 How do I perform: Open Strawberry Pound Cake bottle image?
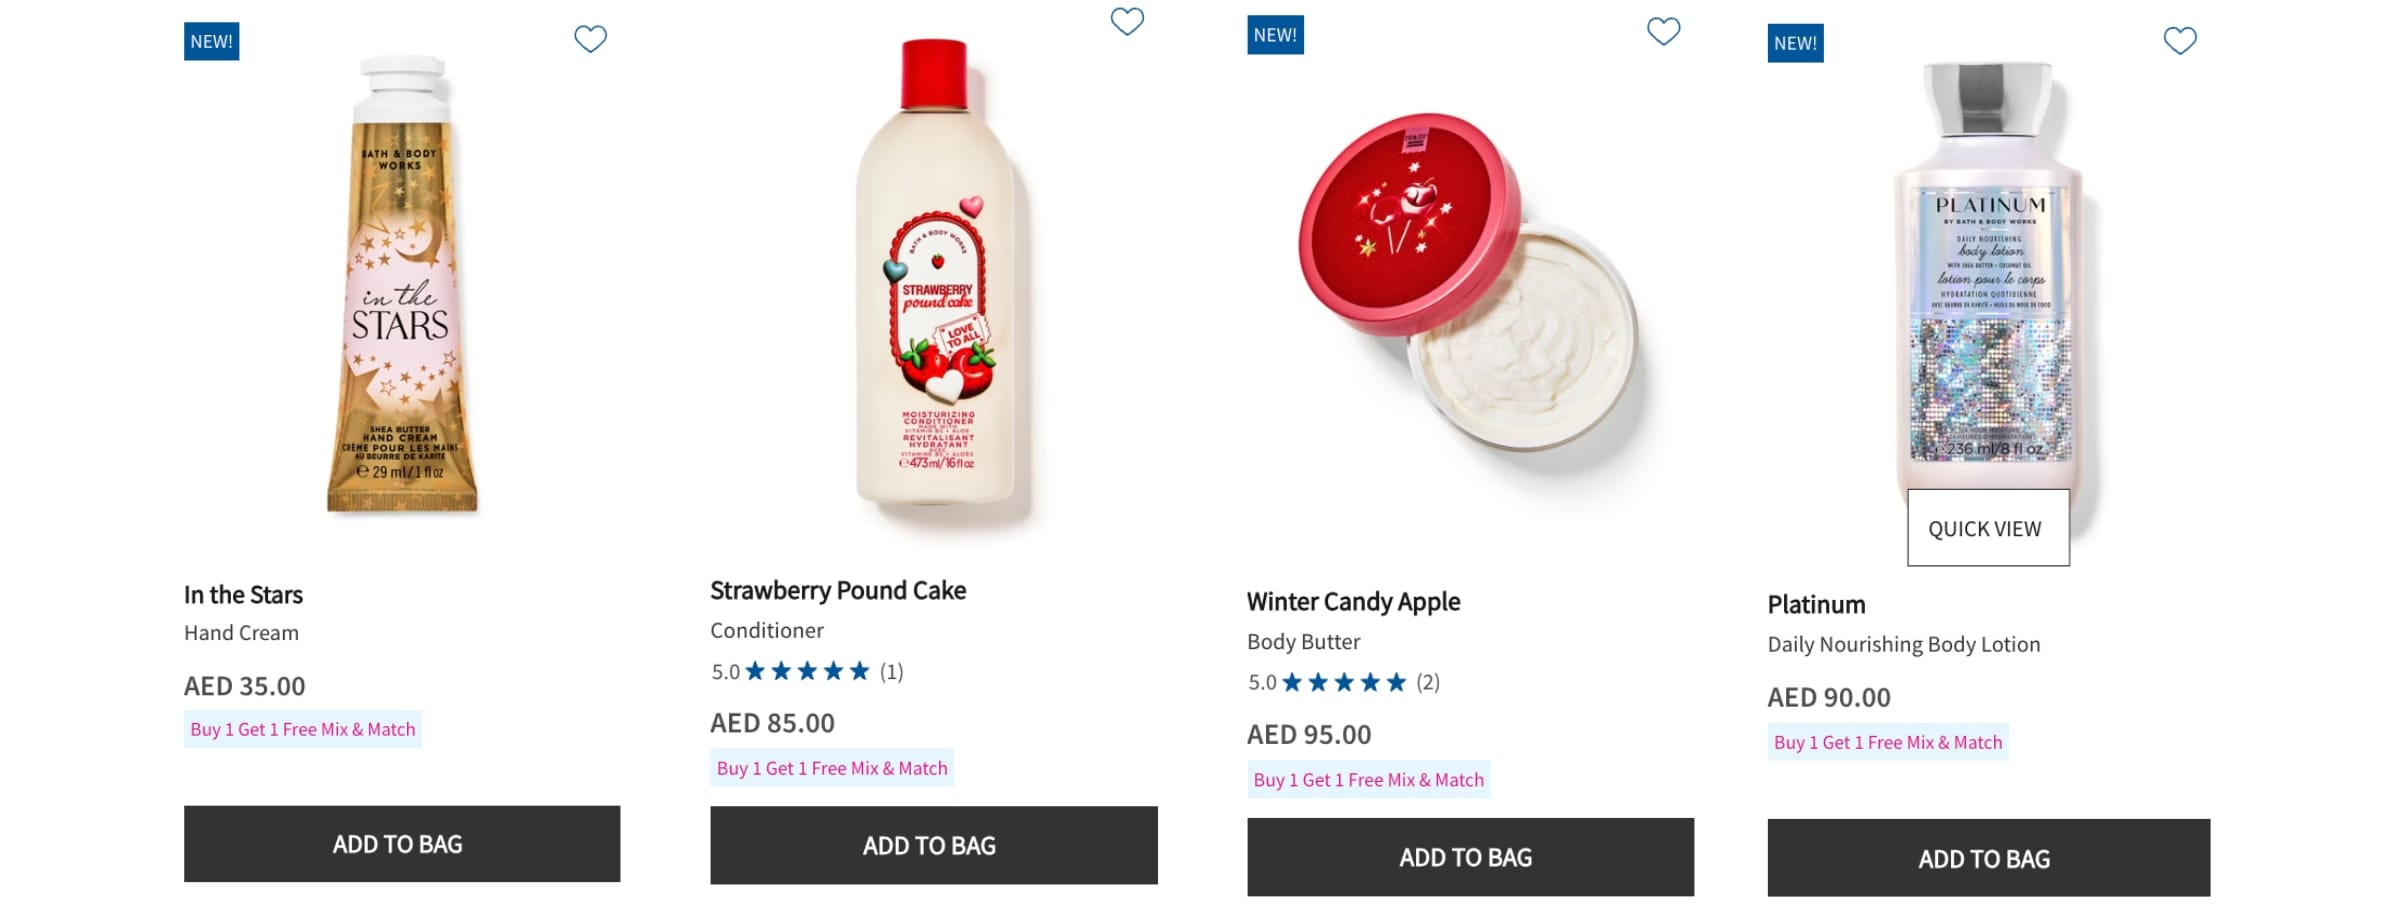[936, 280]
